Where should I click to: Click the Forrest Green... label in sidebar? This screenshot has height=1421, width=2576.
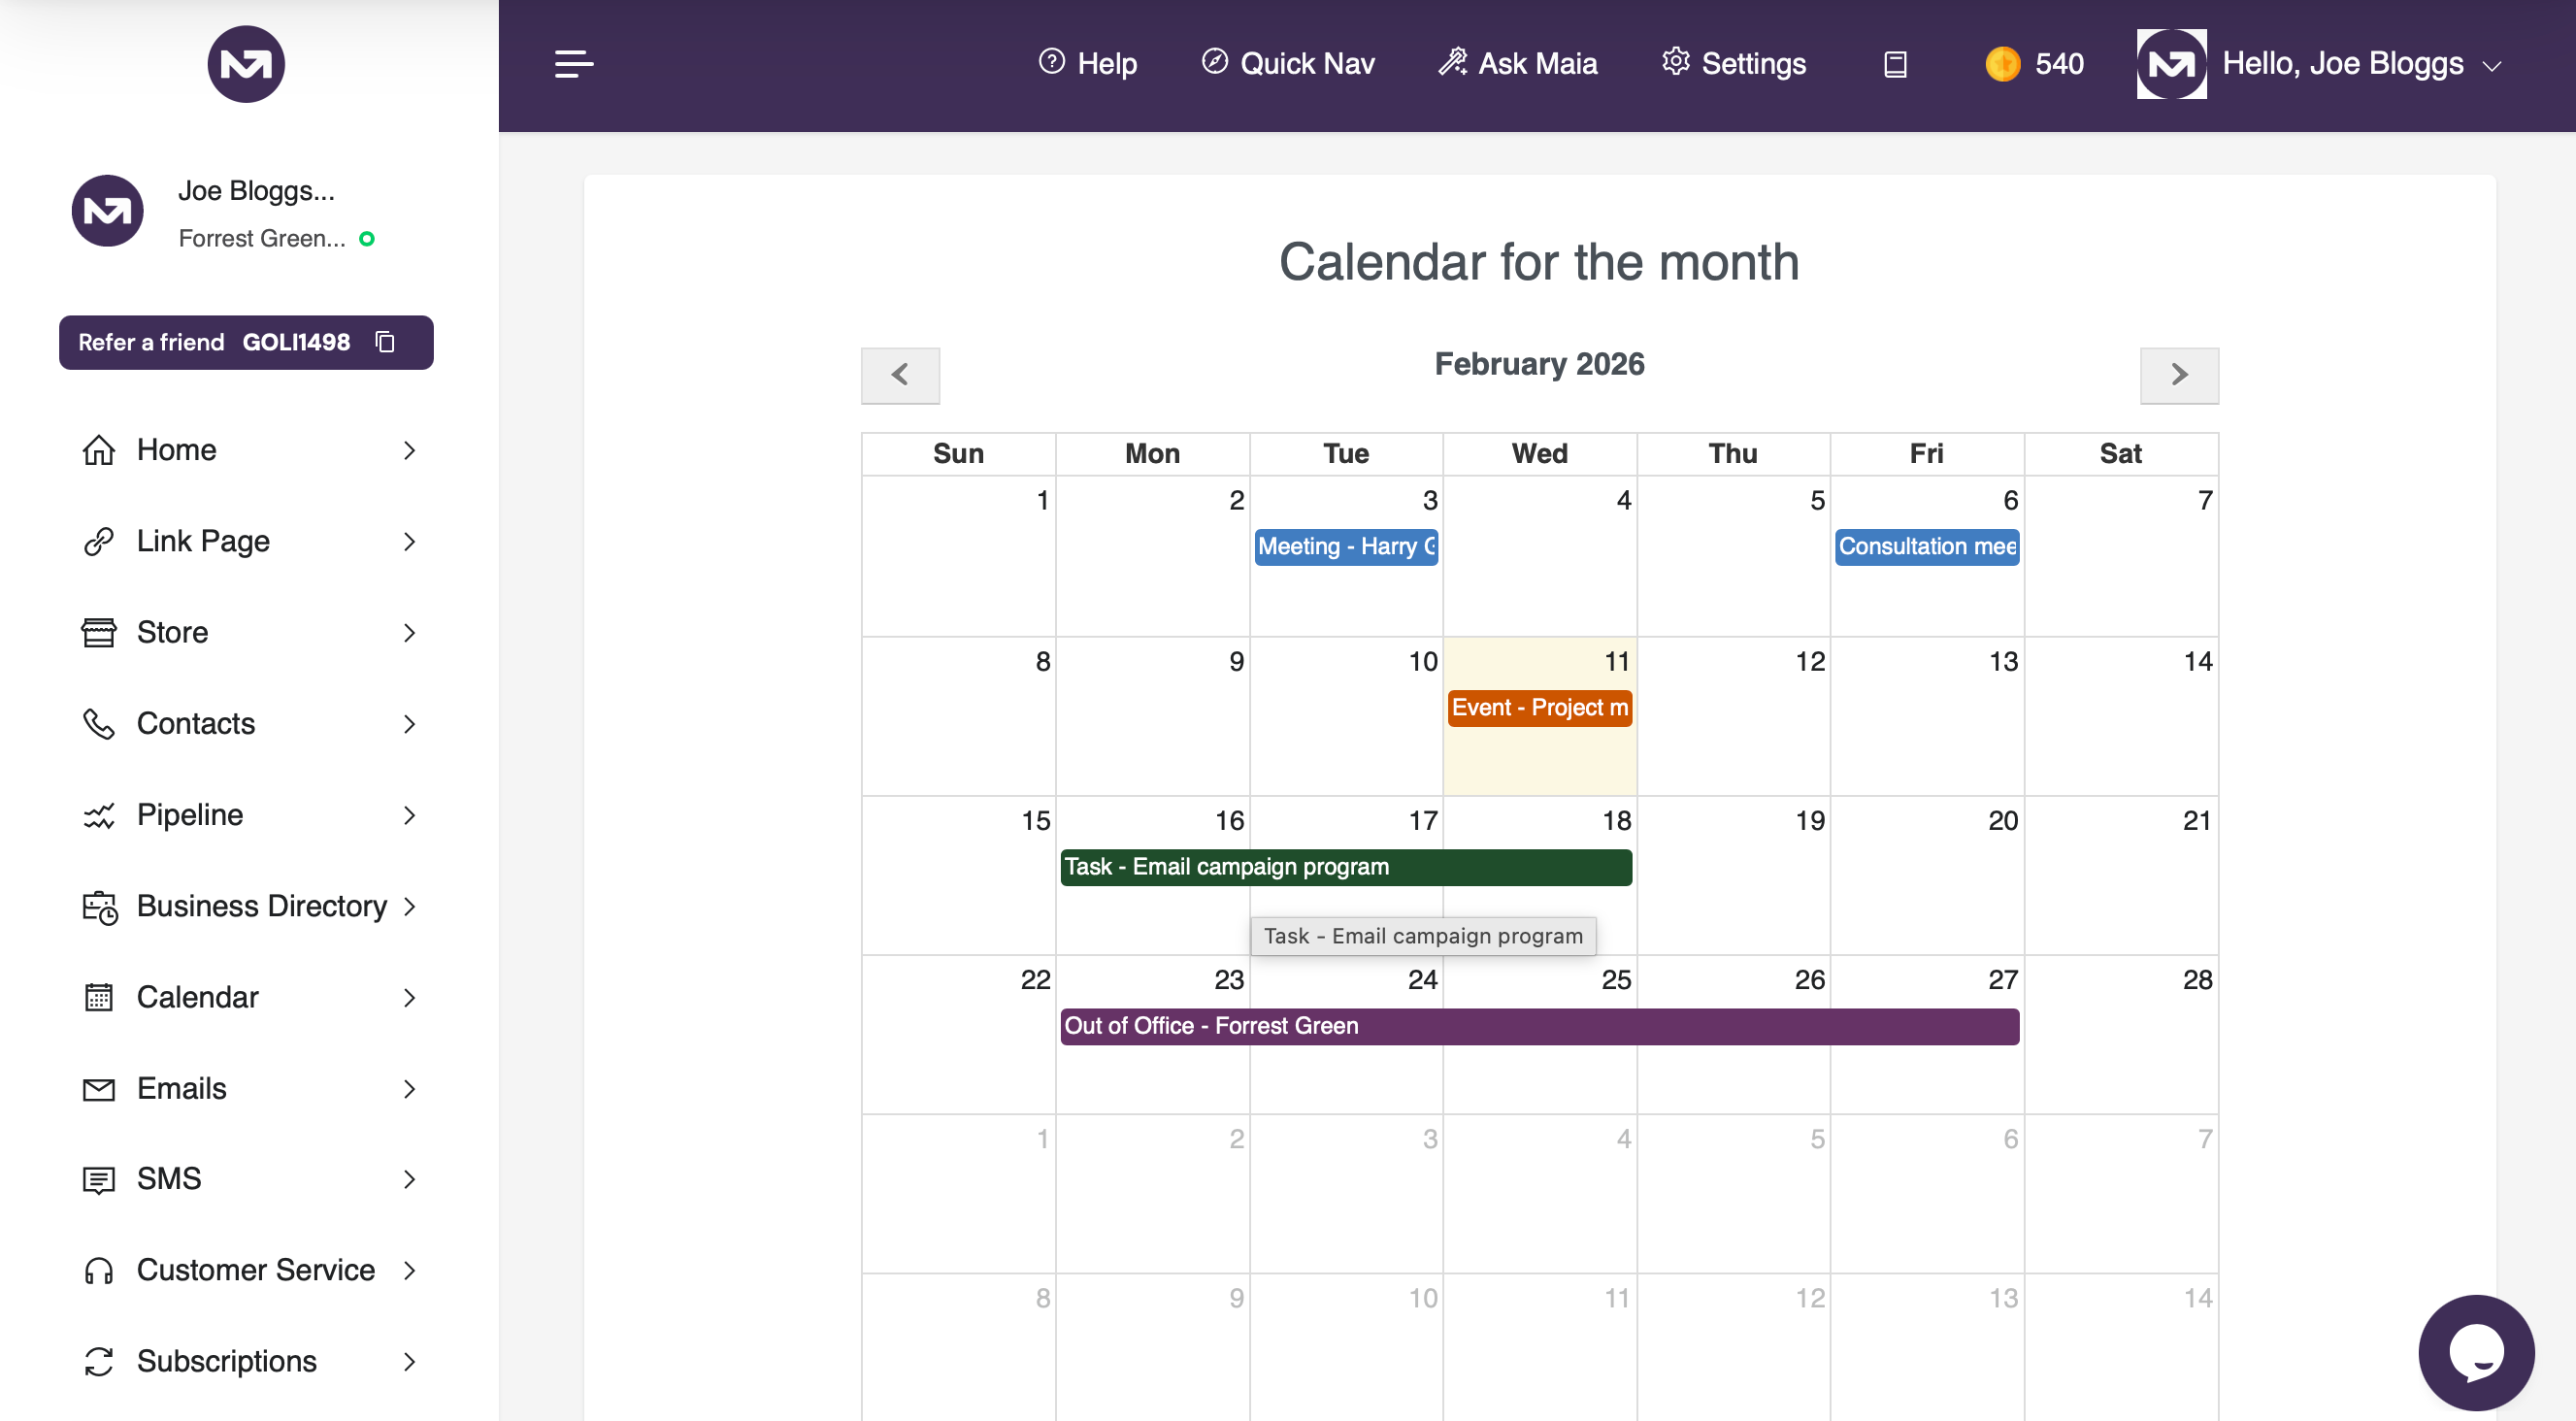262,238
